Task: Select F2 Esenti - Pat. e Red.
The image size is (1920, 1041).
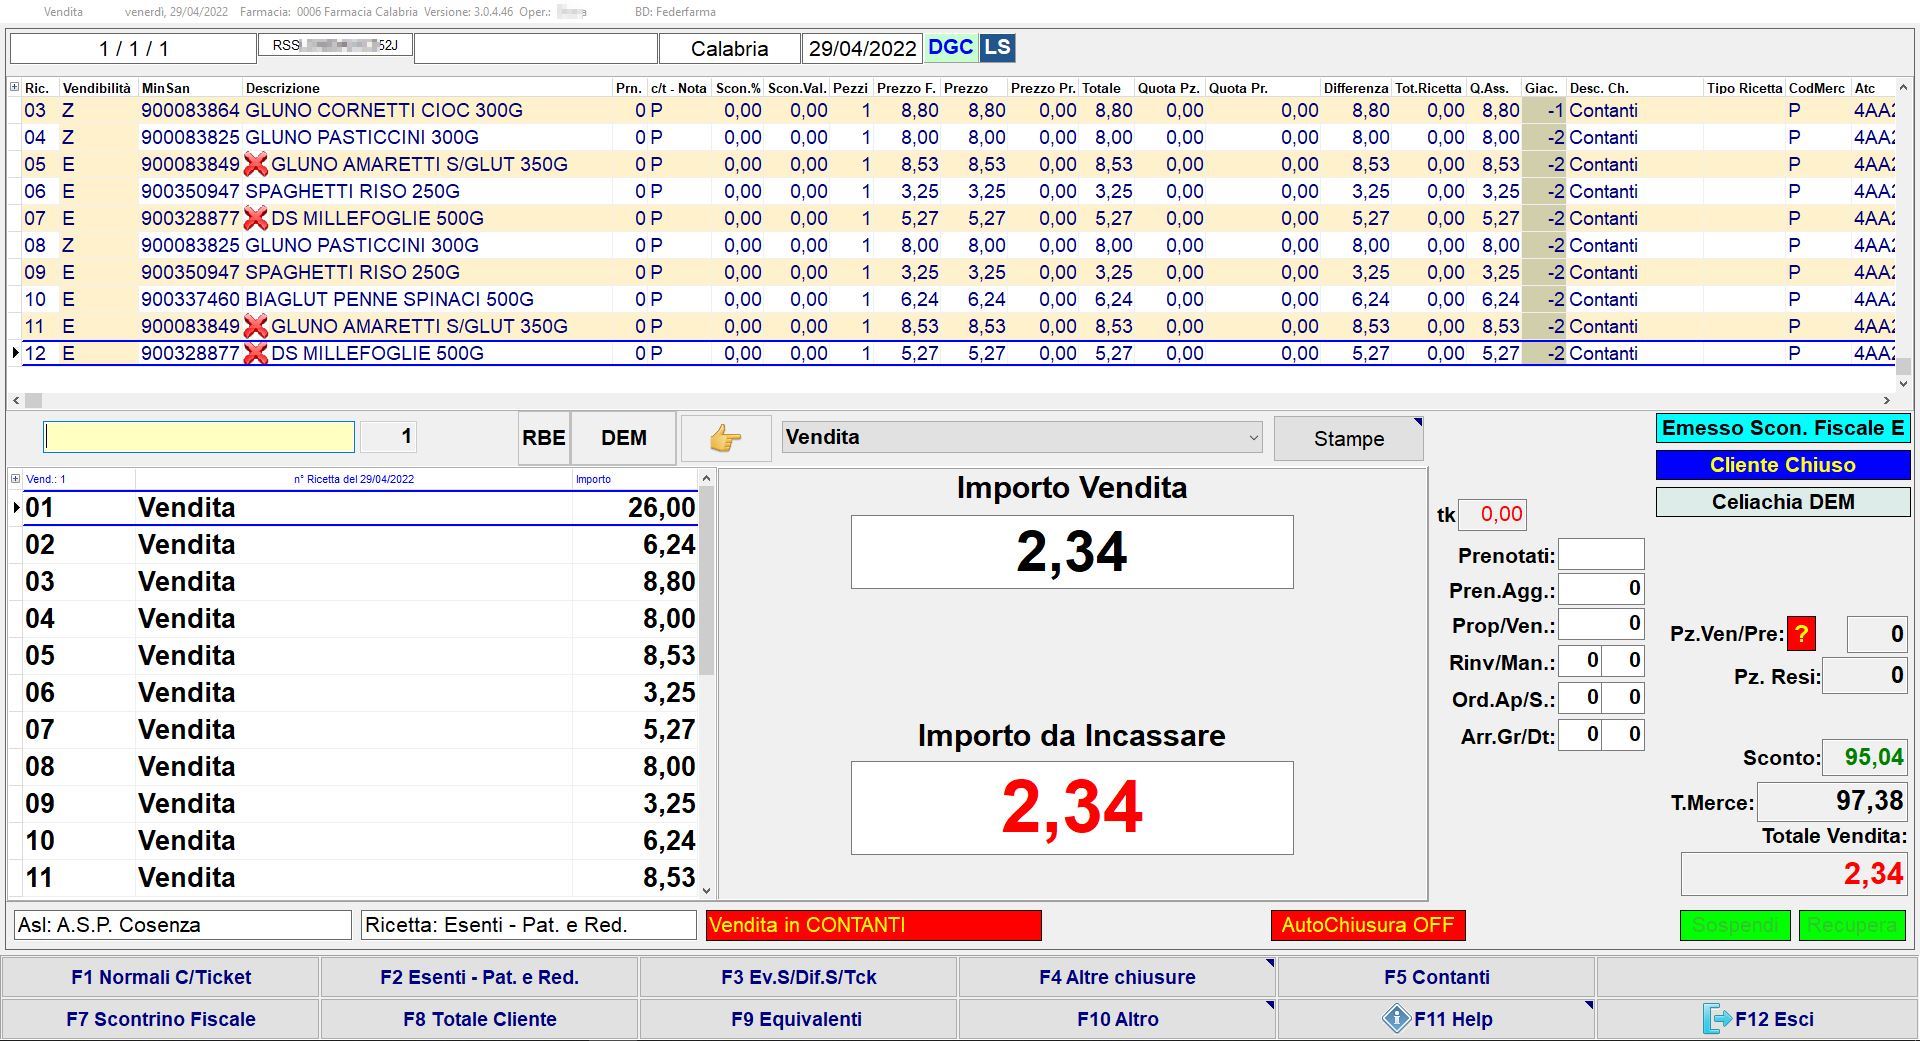Action: (x=479, y=977)
